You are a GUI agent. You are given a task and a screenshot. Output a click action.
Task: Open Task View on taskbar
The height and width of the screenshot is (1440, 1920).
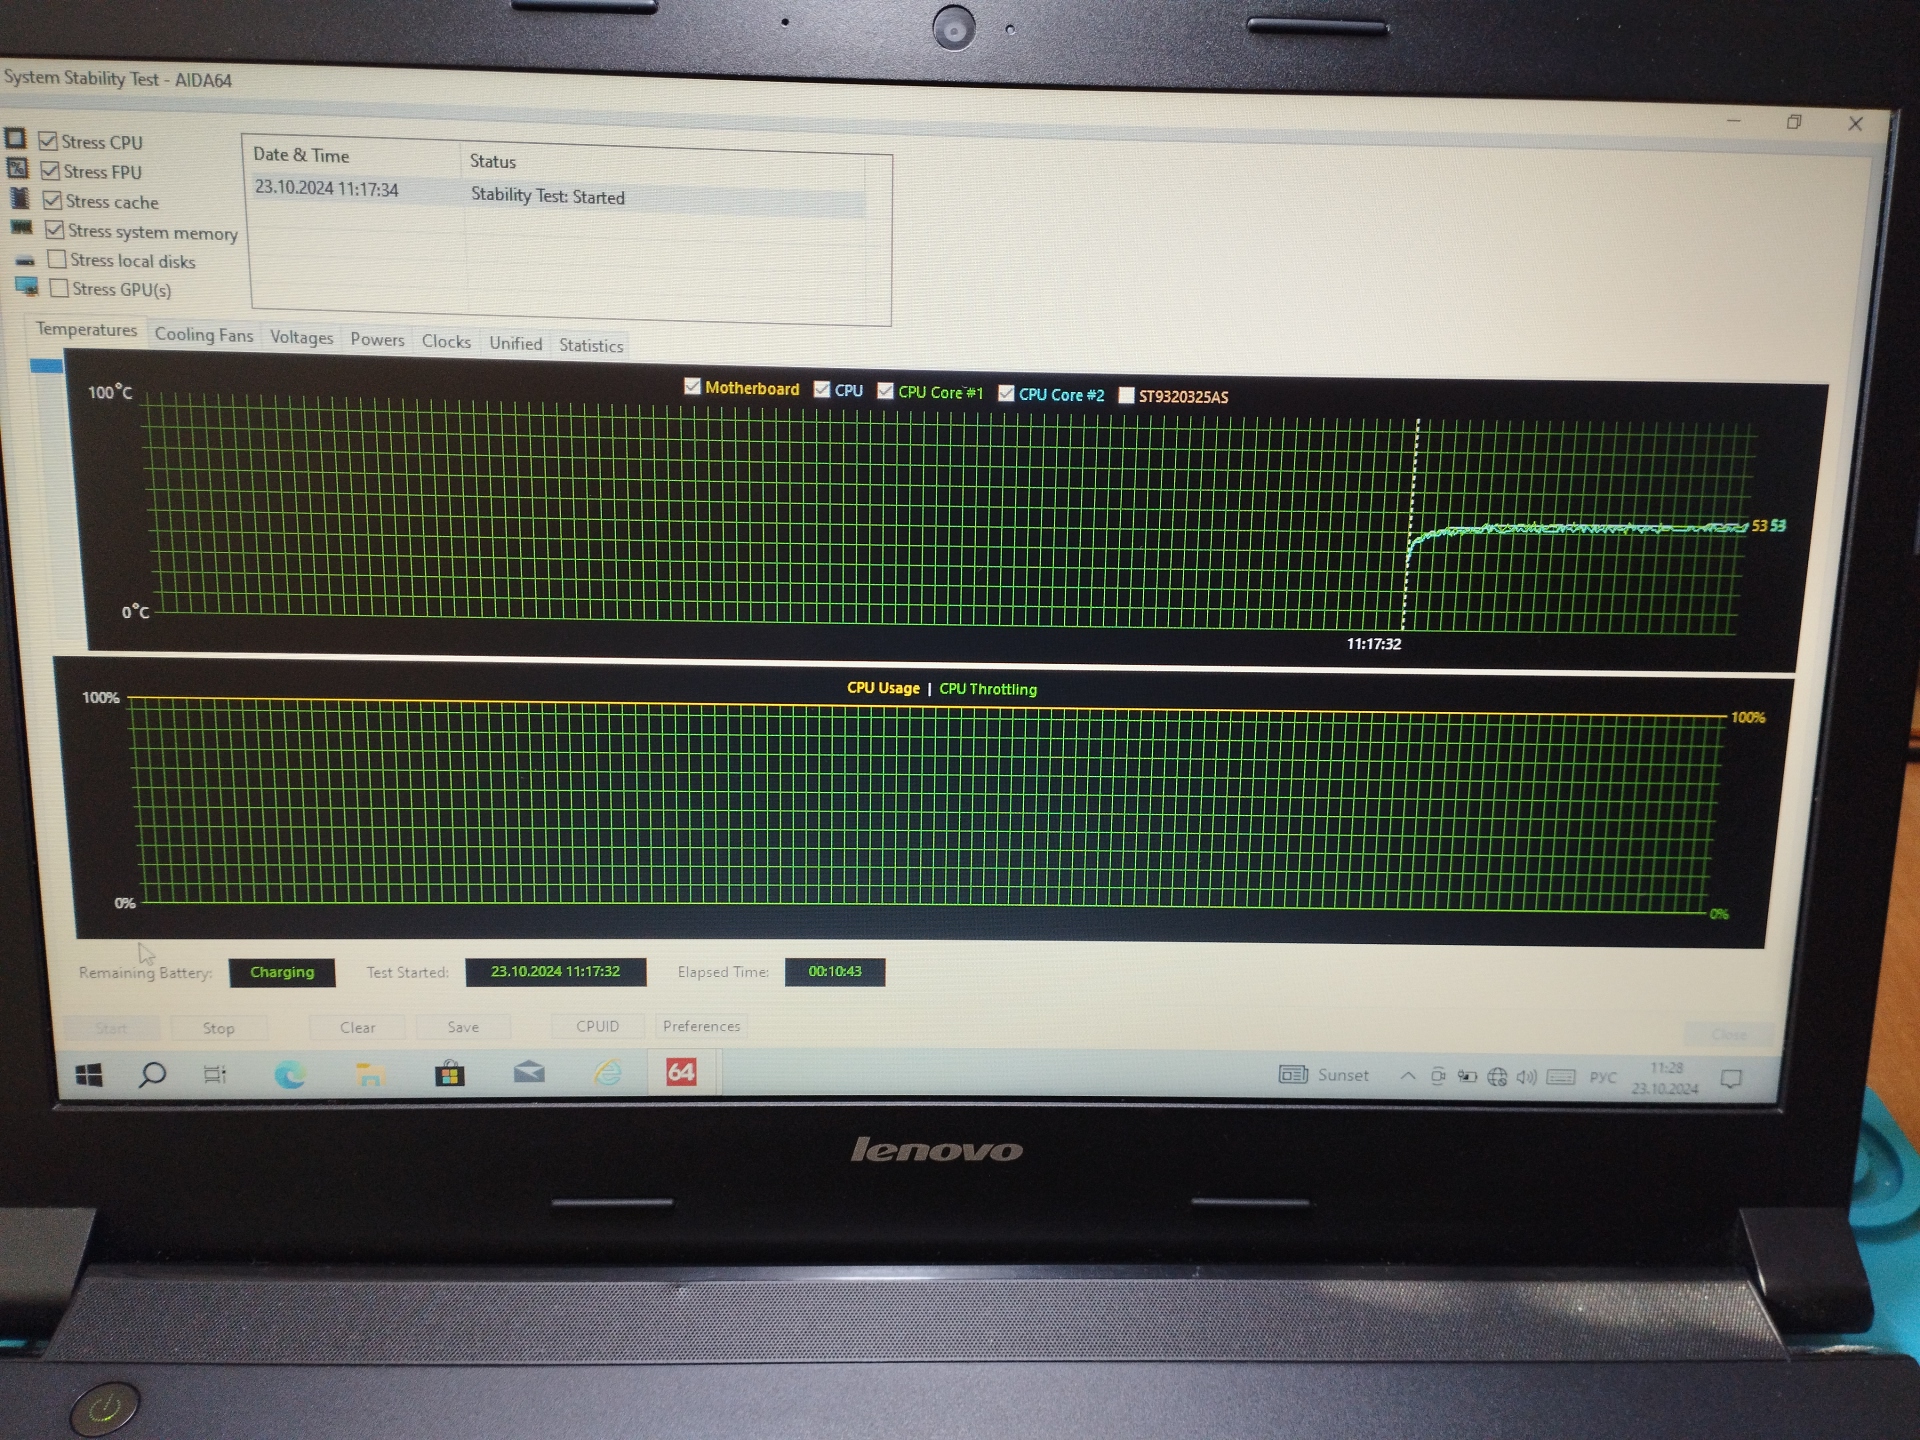[215, 1075]
